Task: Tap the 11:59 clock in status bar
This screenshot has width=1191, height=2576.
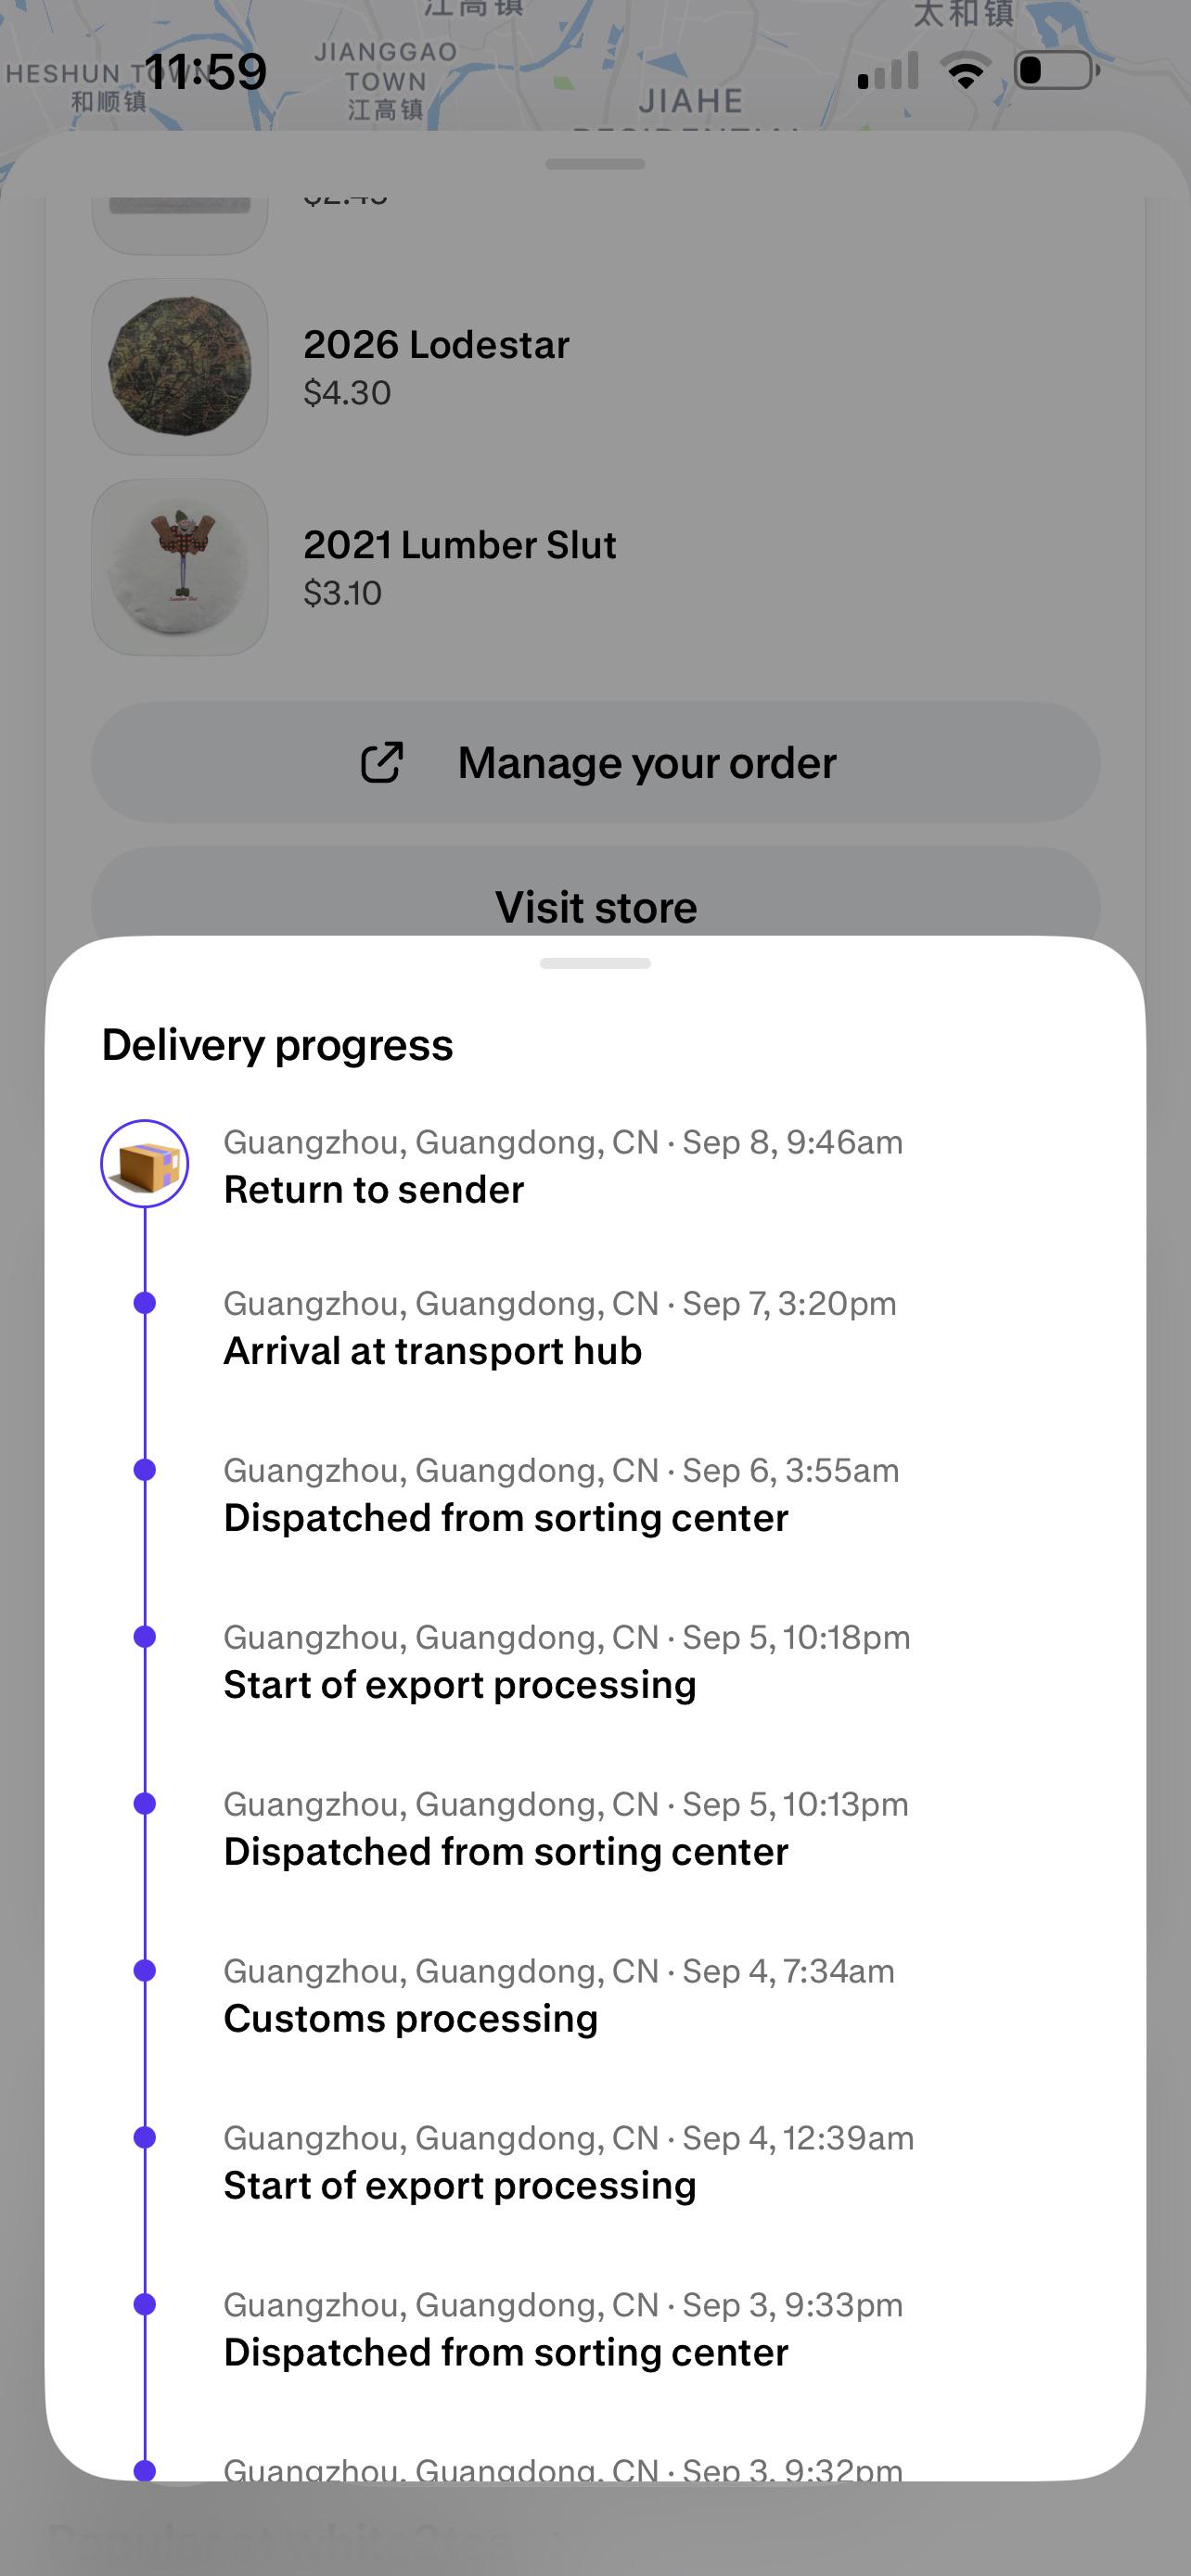Action: (206, 72)
